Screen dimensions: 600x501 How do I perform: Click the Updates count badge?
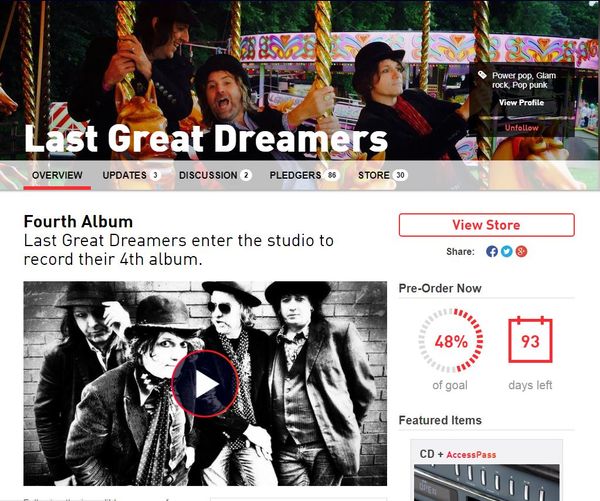point(155,175)
